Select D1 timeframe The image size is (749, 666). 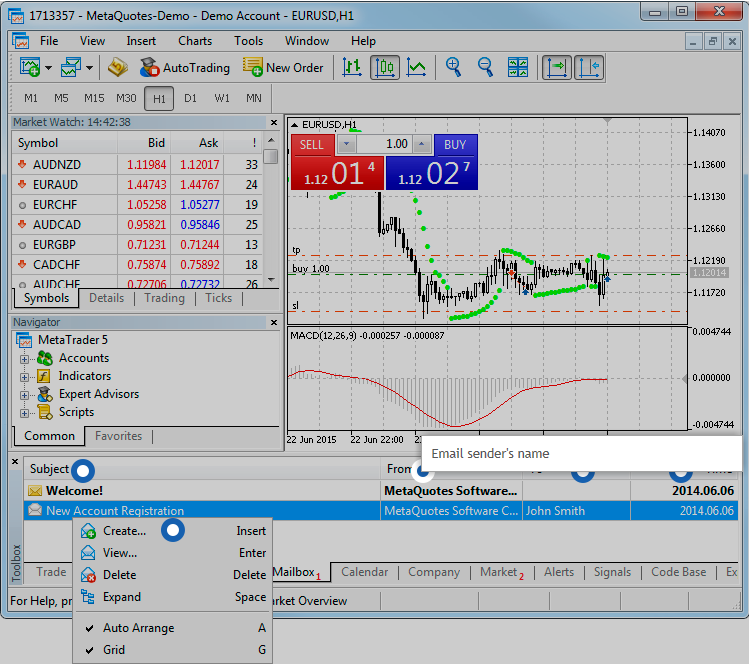191,98
